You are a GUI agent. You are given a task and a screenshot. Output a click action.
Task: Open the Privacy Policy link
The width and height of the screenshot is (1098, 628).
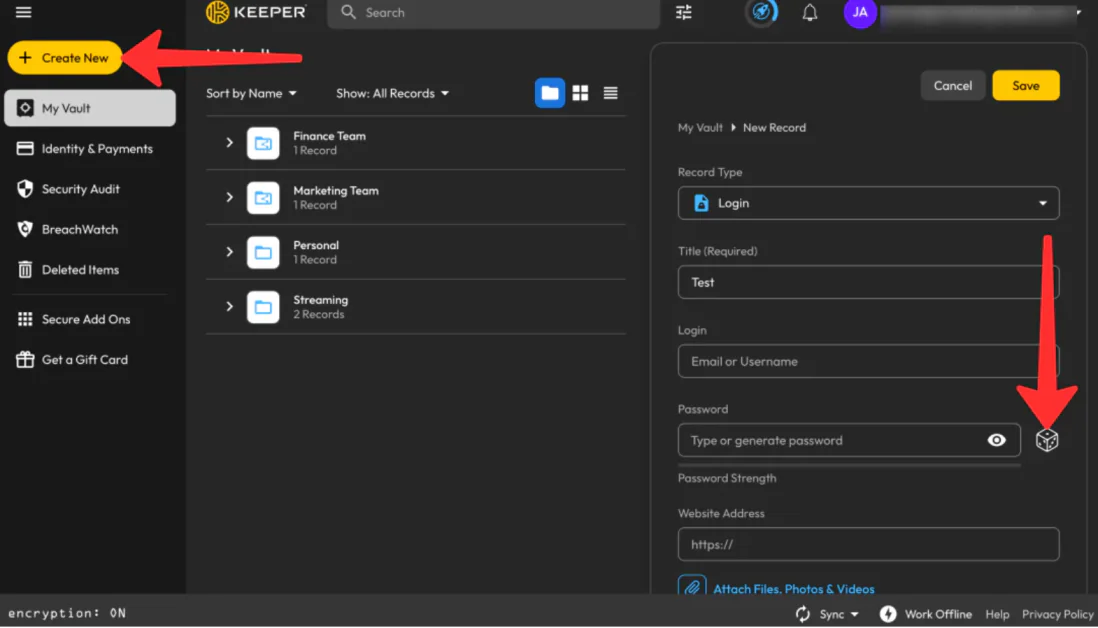[1057, 614]
